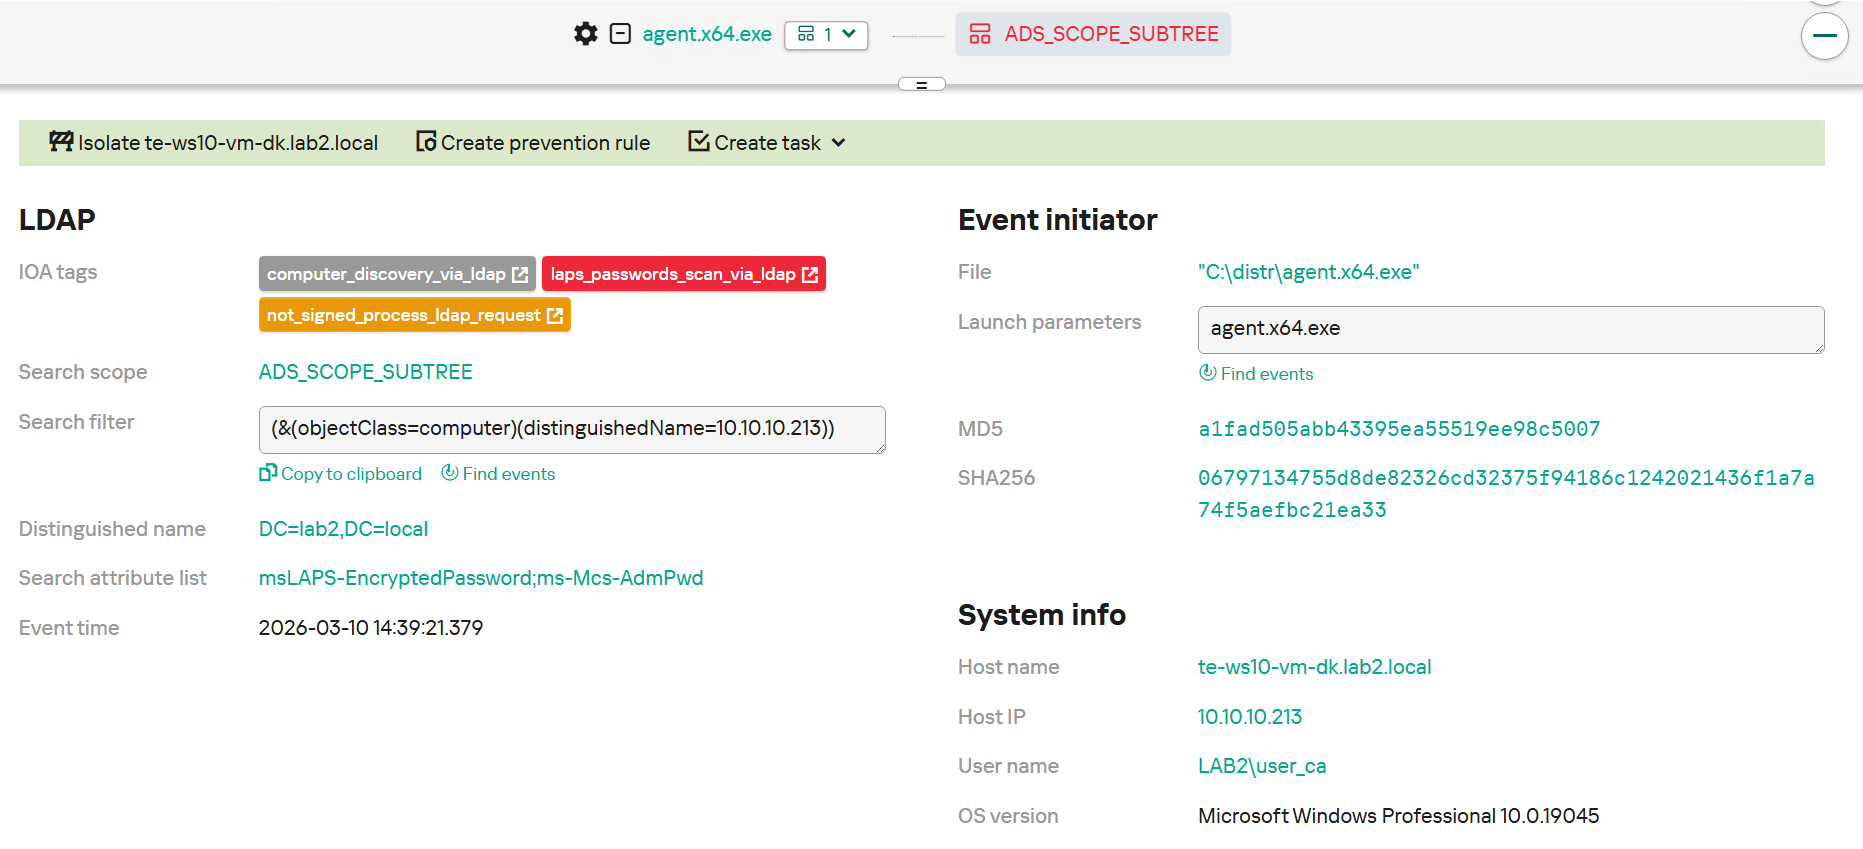Copy the search filter to clipboard
This screenshot has height=849, width=1863.
coord(340,474)
